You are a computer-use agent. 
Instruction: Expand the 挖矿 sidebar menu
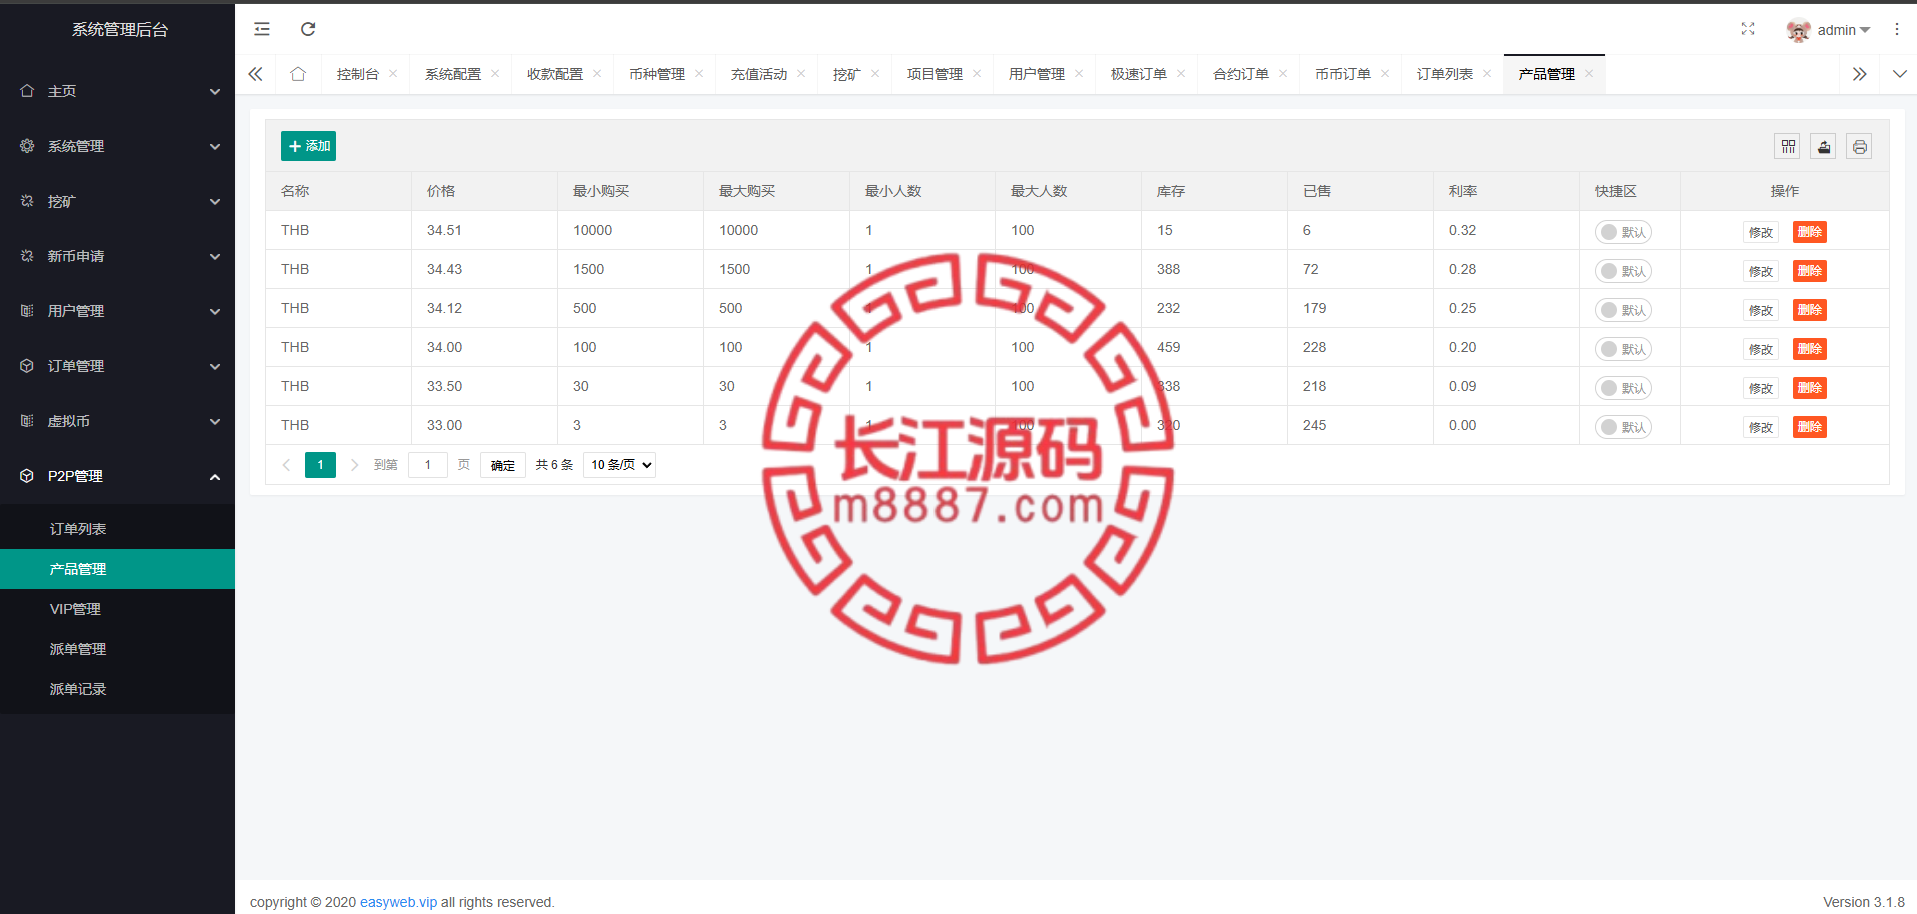point(117,201)
